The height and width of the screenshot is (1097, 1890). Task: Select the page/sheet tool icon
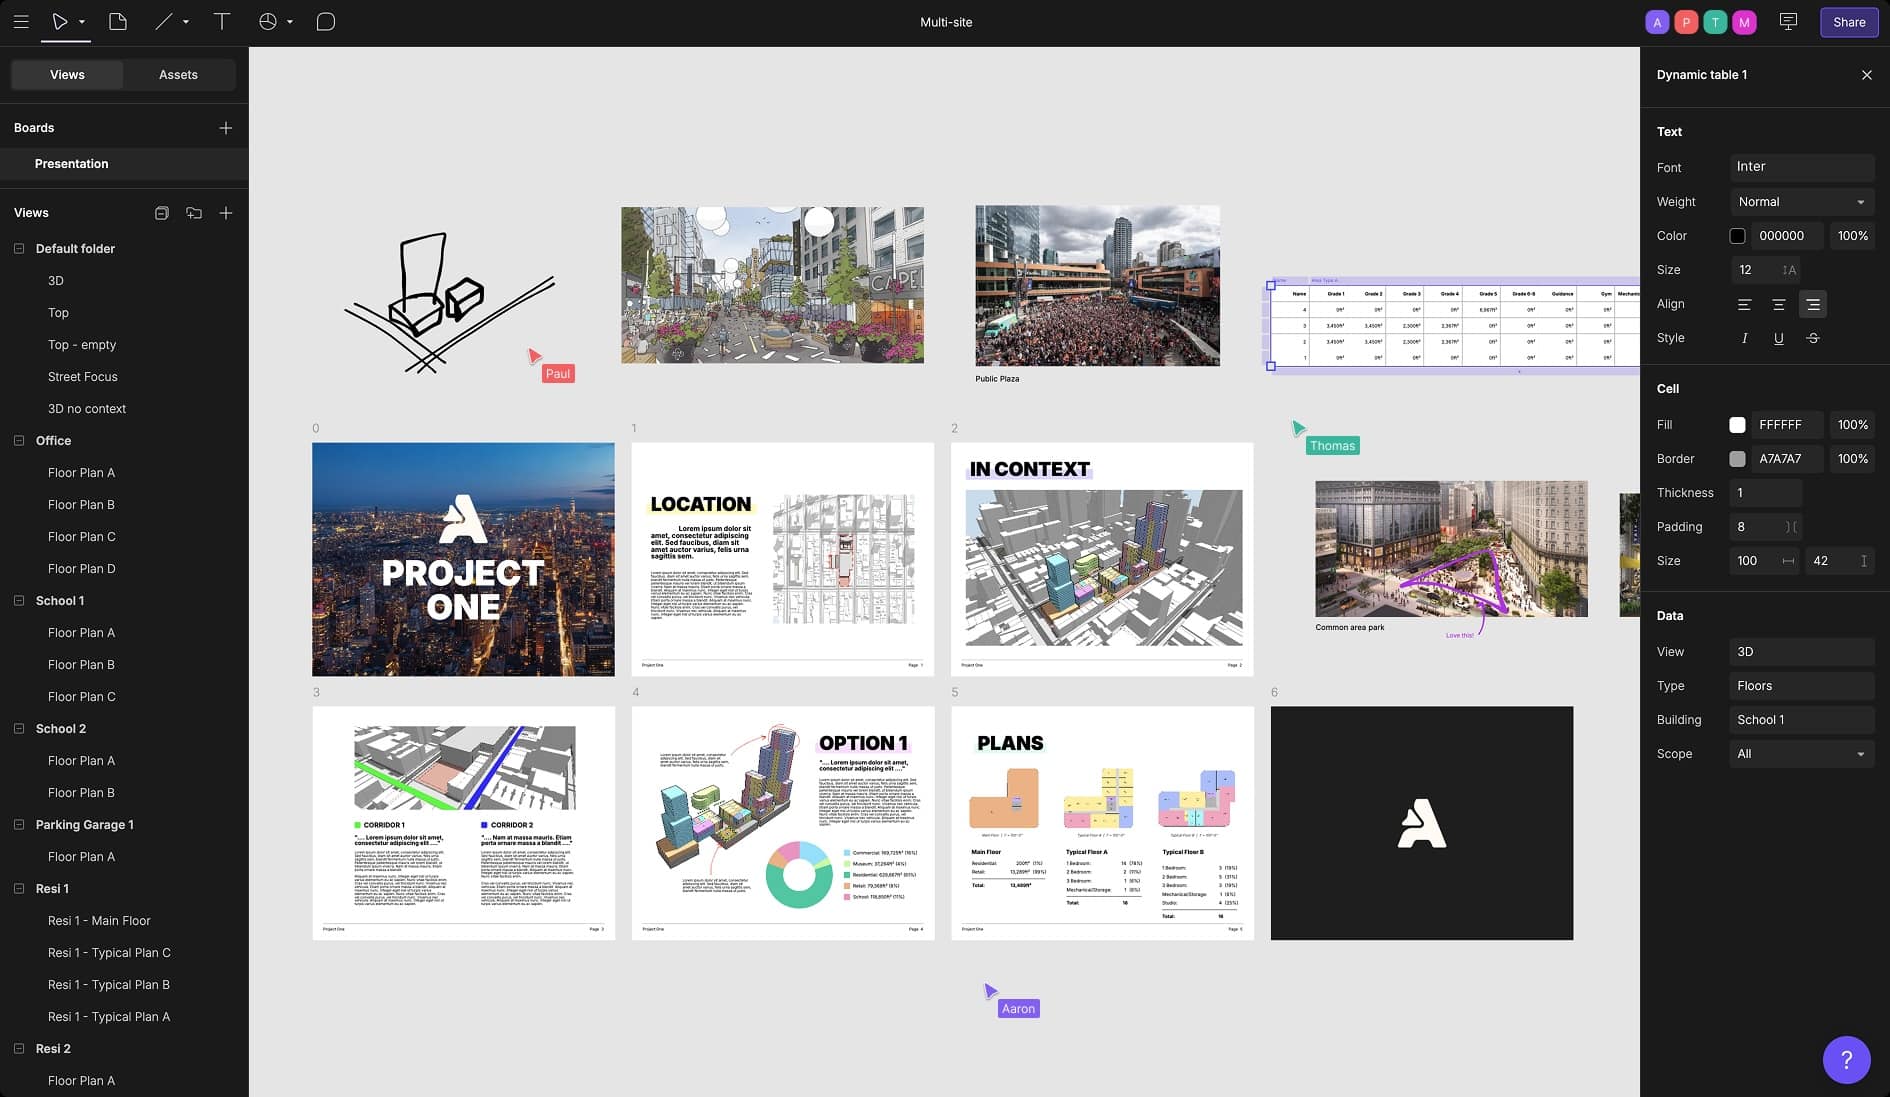pos(118,22)
